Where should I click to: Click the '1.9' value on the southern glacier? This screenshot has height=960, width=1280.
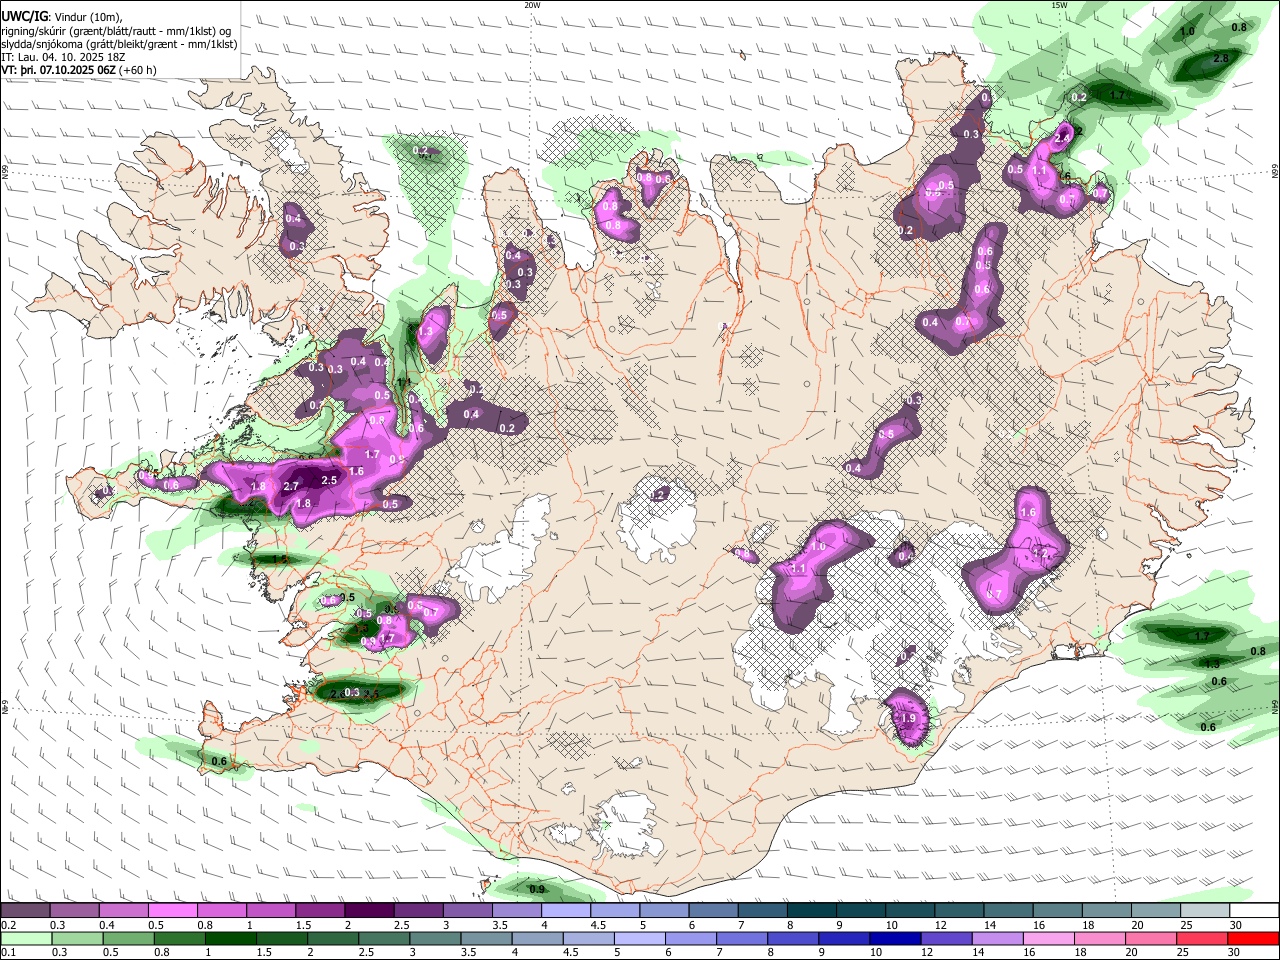(909, 719)
